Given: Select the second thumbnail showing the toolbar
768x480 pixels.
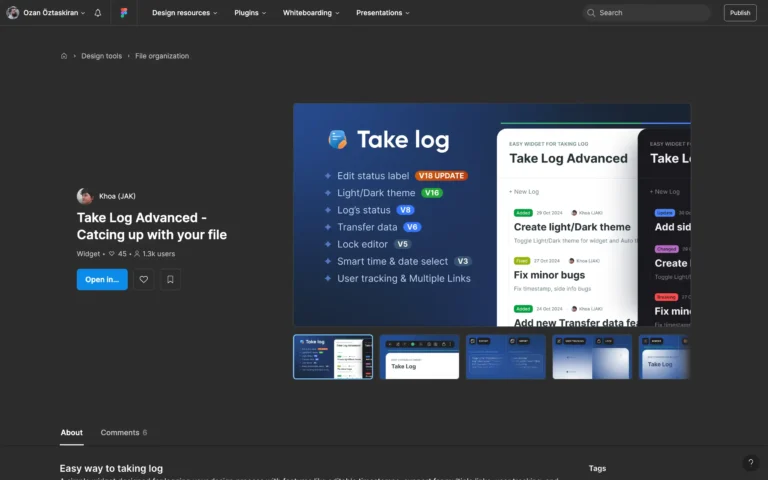Looking at the screenshot, I should 419,357.
